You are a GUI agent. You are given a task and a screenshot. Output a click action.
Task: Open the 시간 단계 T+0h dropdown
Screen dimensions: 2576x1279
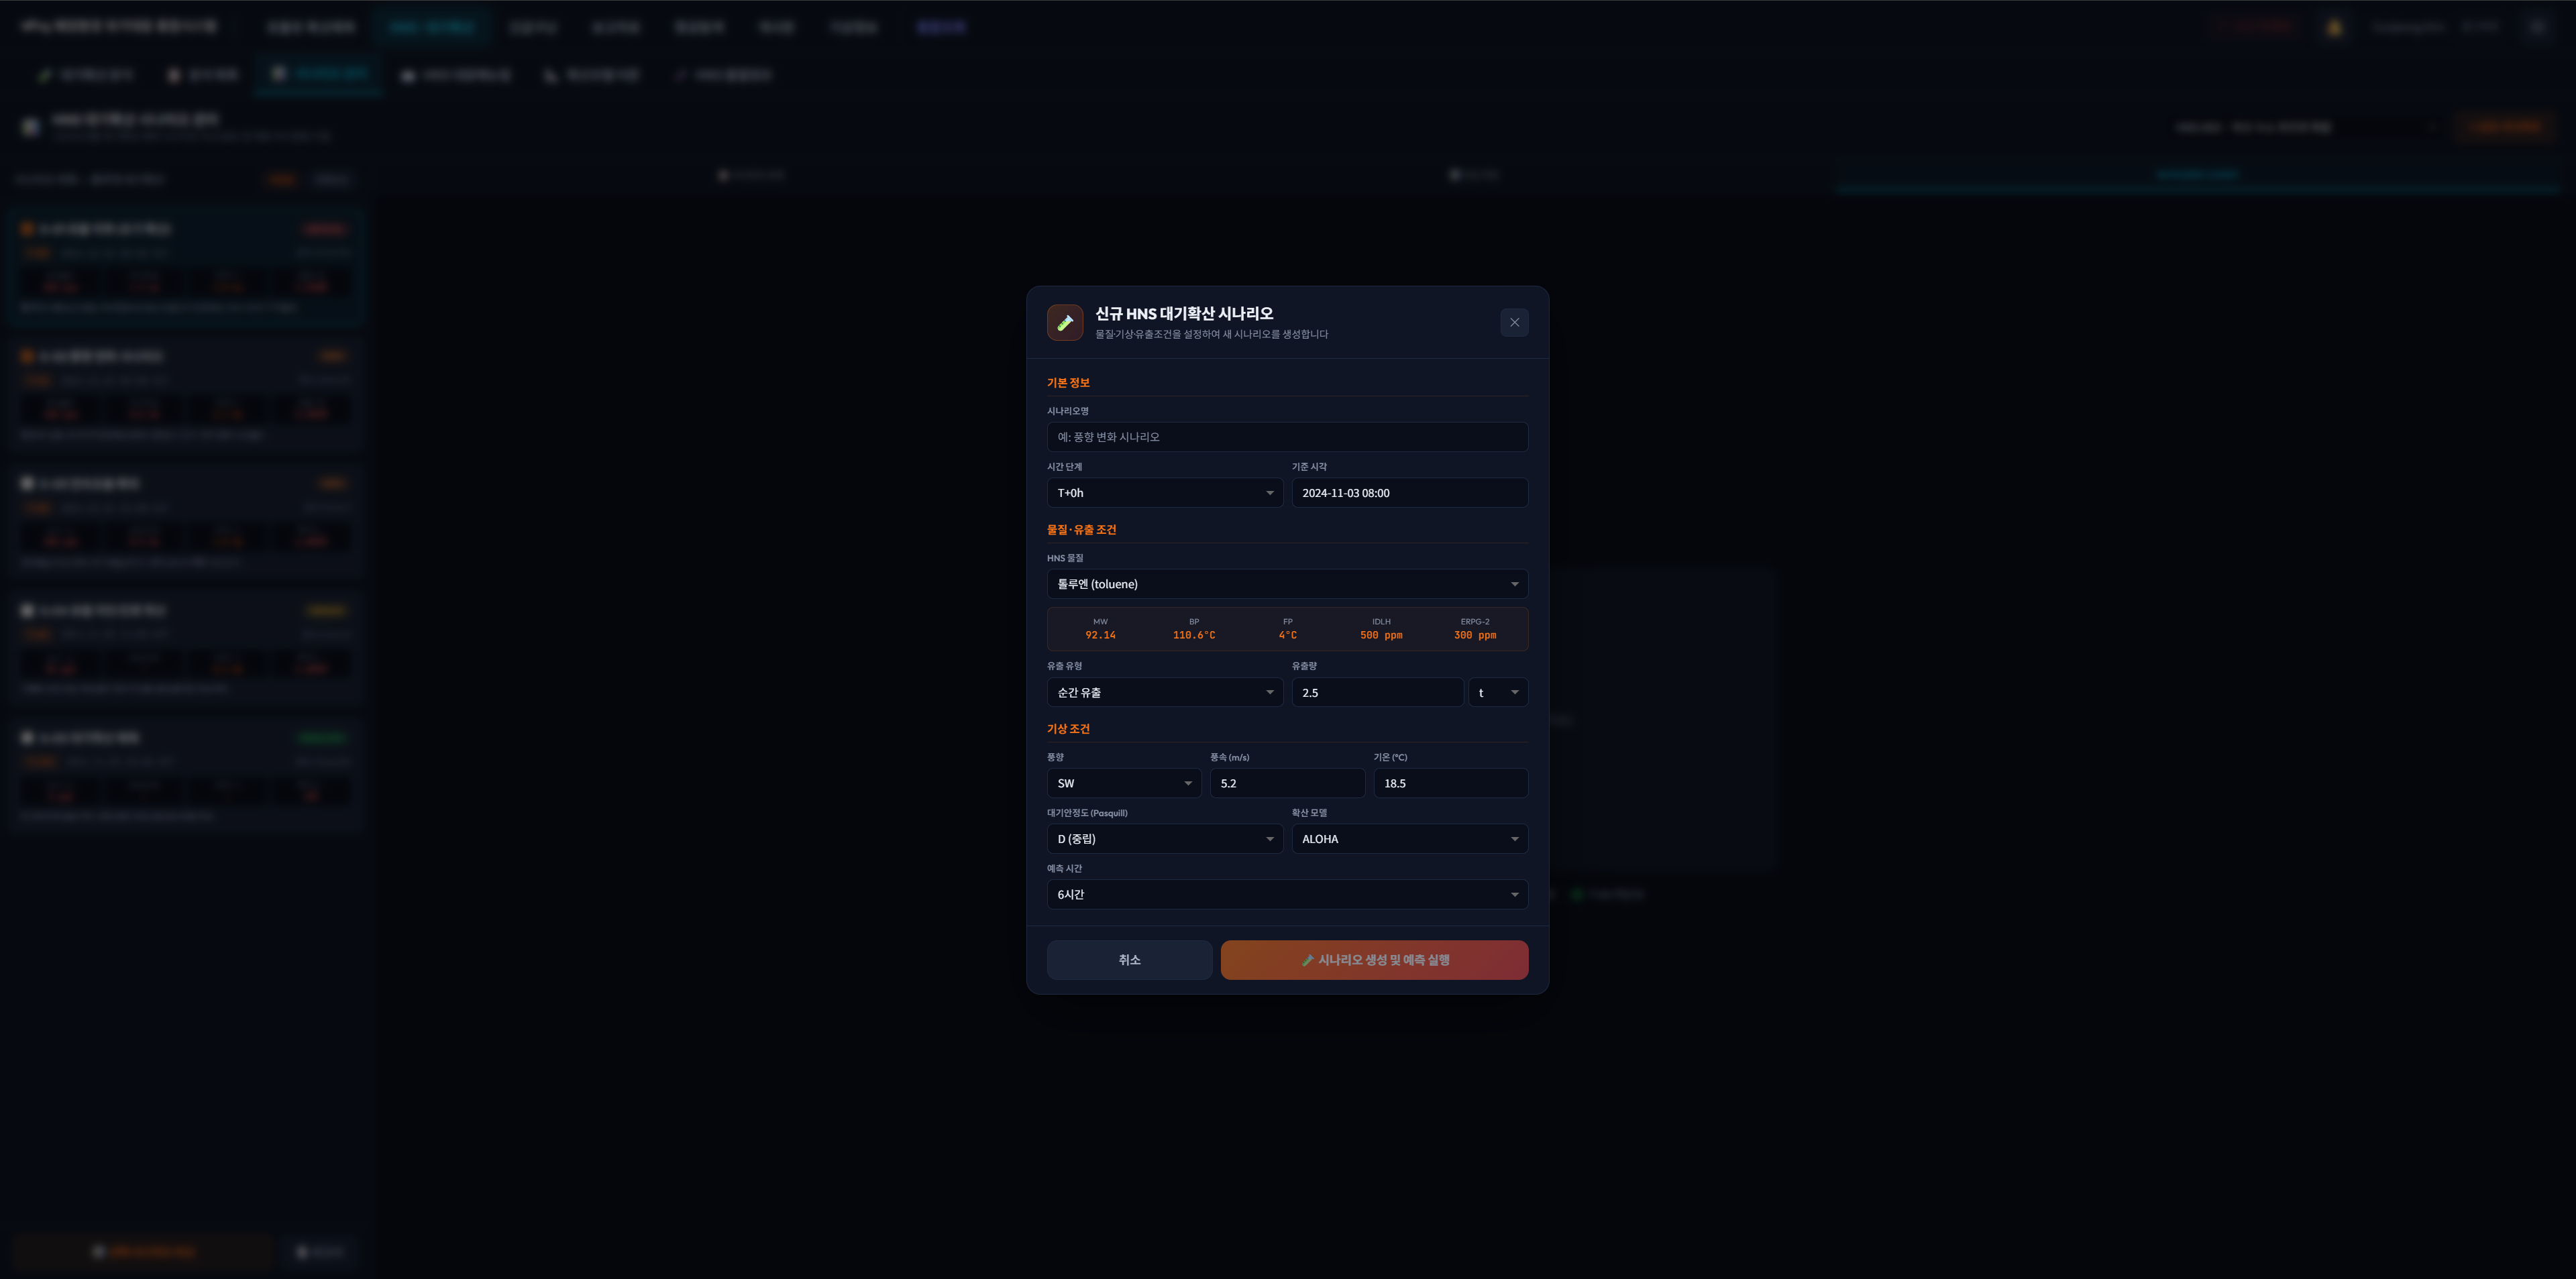click(1164, 493)
